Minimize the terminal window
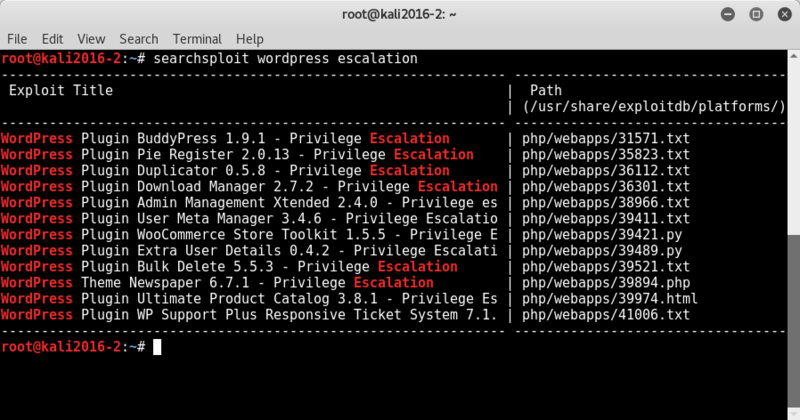The image size is (800, 420). point(728,14)
